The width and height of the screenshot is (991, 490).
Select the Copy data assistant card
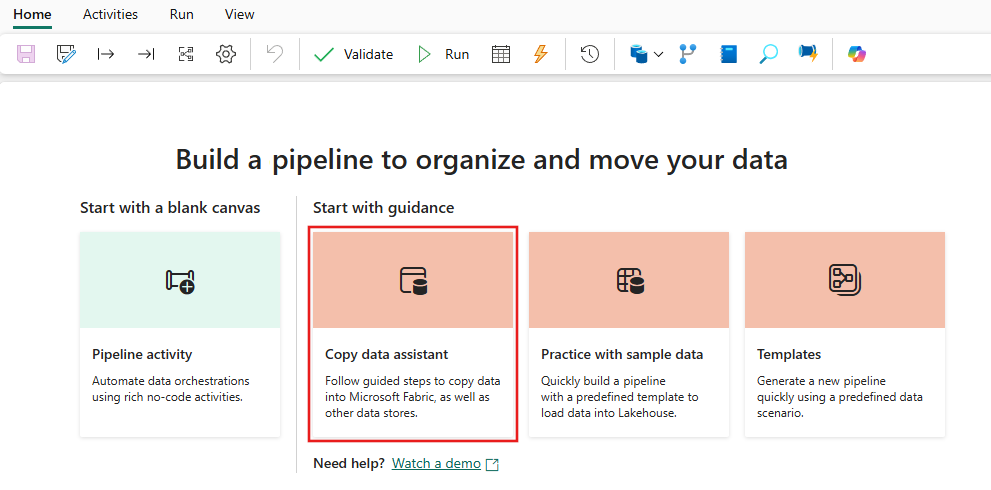pyautogui.click(x=413, y=333)
